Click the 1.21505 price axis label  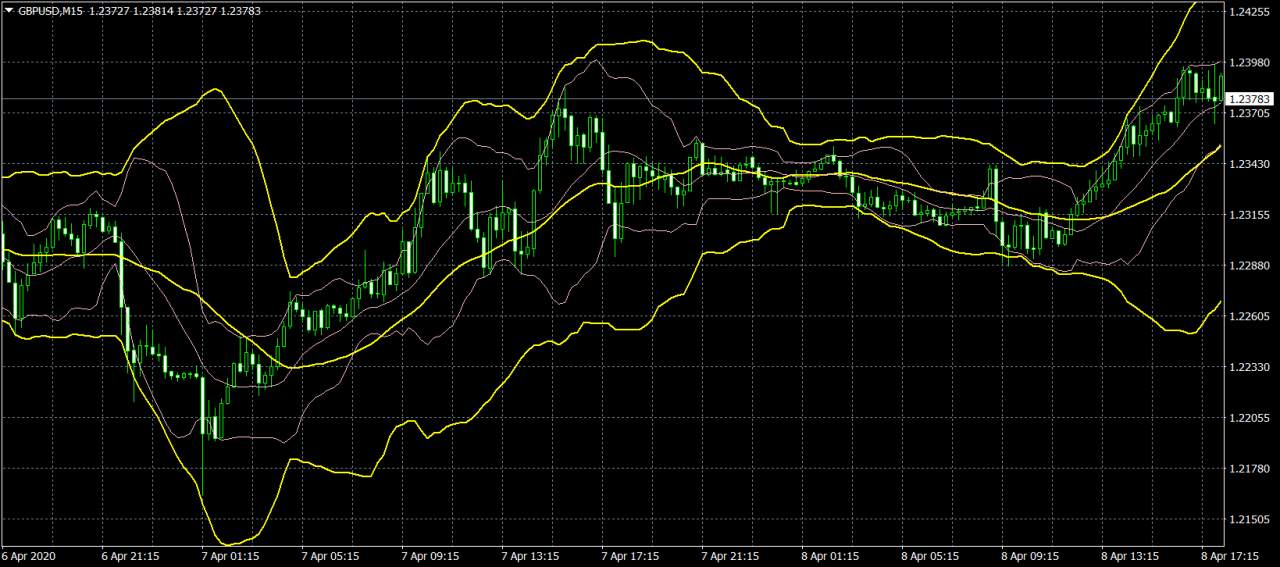(x=1251, y=519)
